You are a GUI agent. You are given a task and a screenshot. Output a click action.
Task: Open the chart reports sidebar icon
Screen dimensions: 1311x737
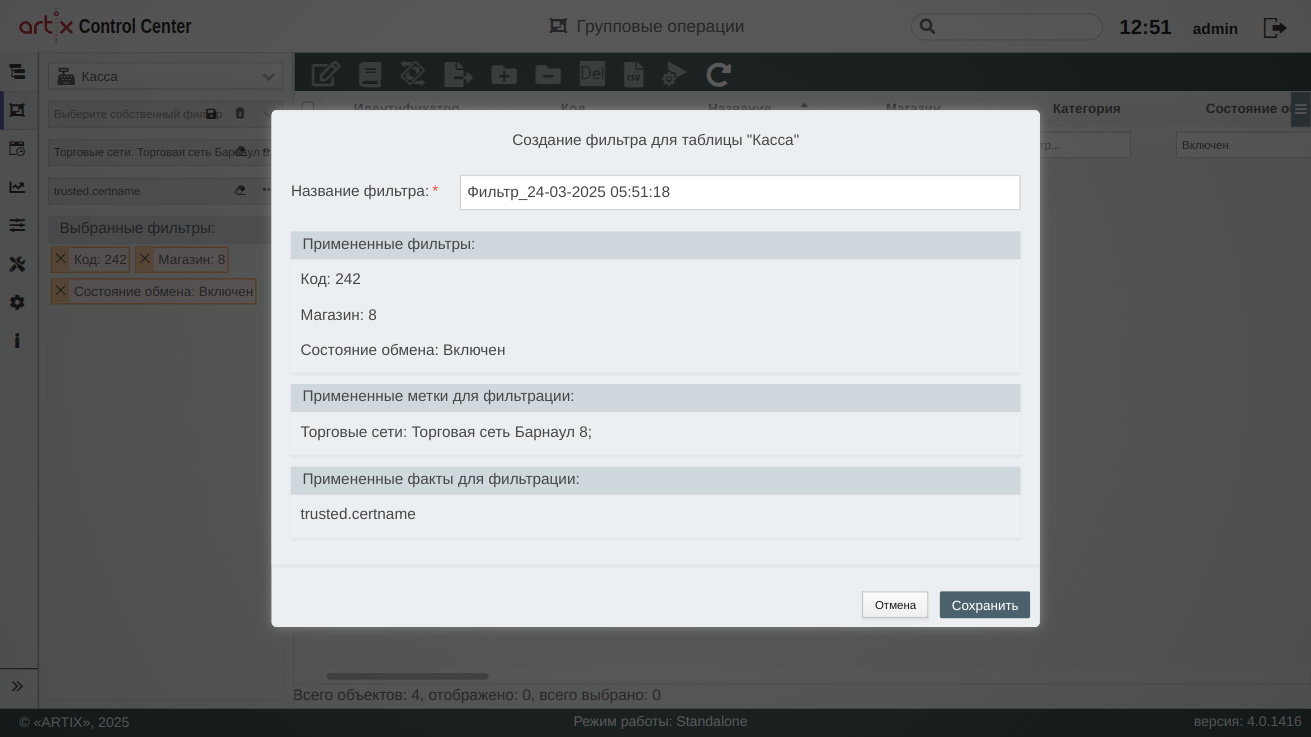point(17,187)
